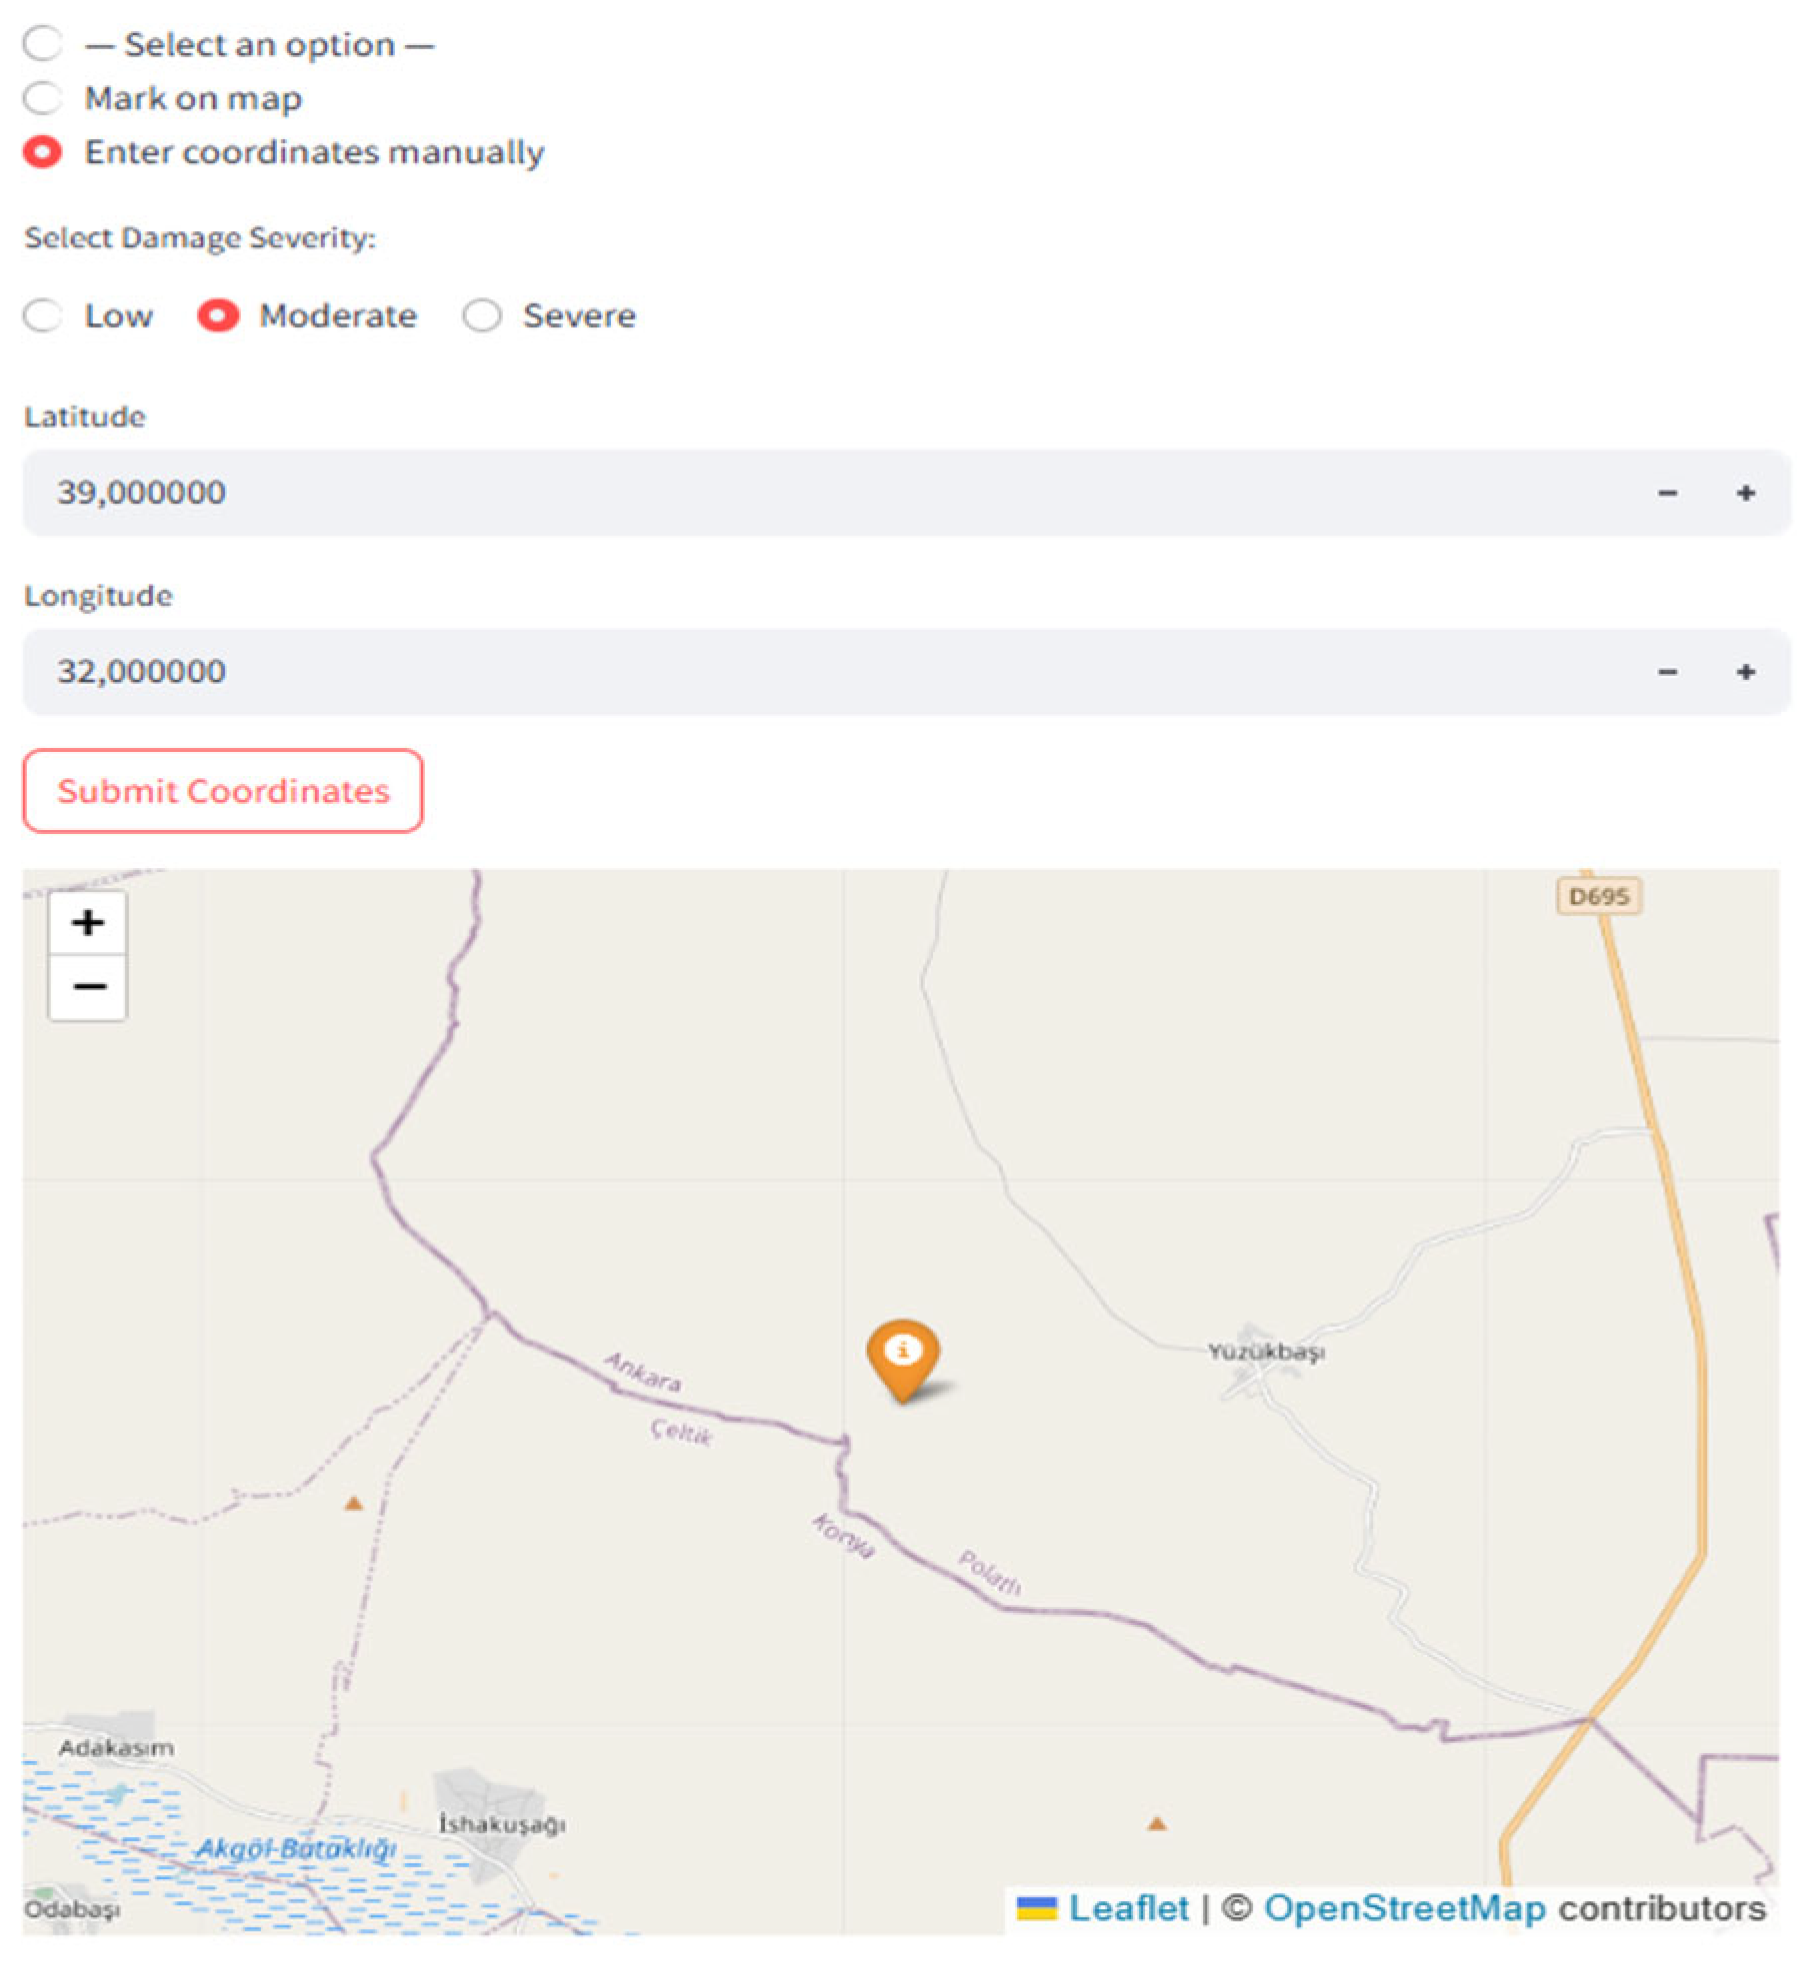The width and height of the screenshot is (1805, 1967).
Task: Increase longitude with plus stepper
Action: pos(1745,672)
